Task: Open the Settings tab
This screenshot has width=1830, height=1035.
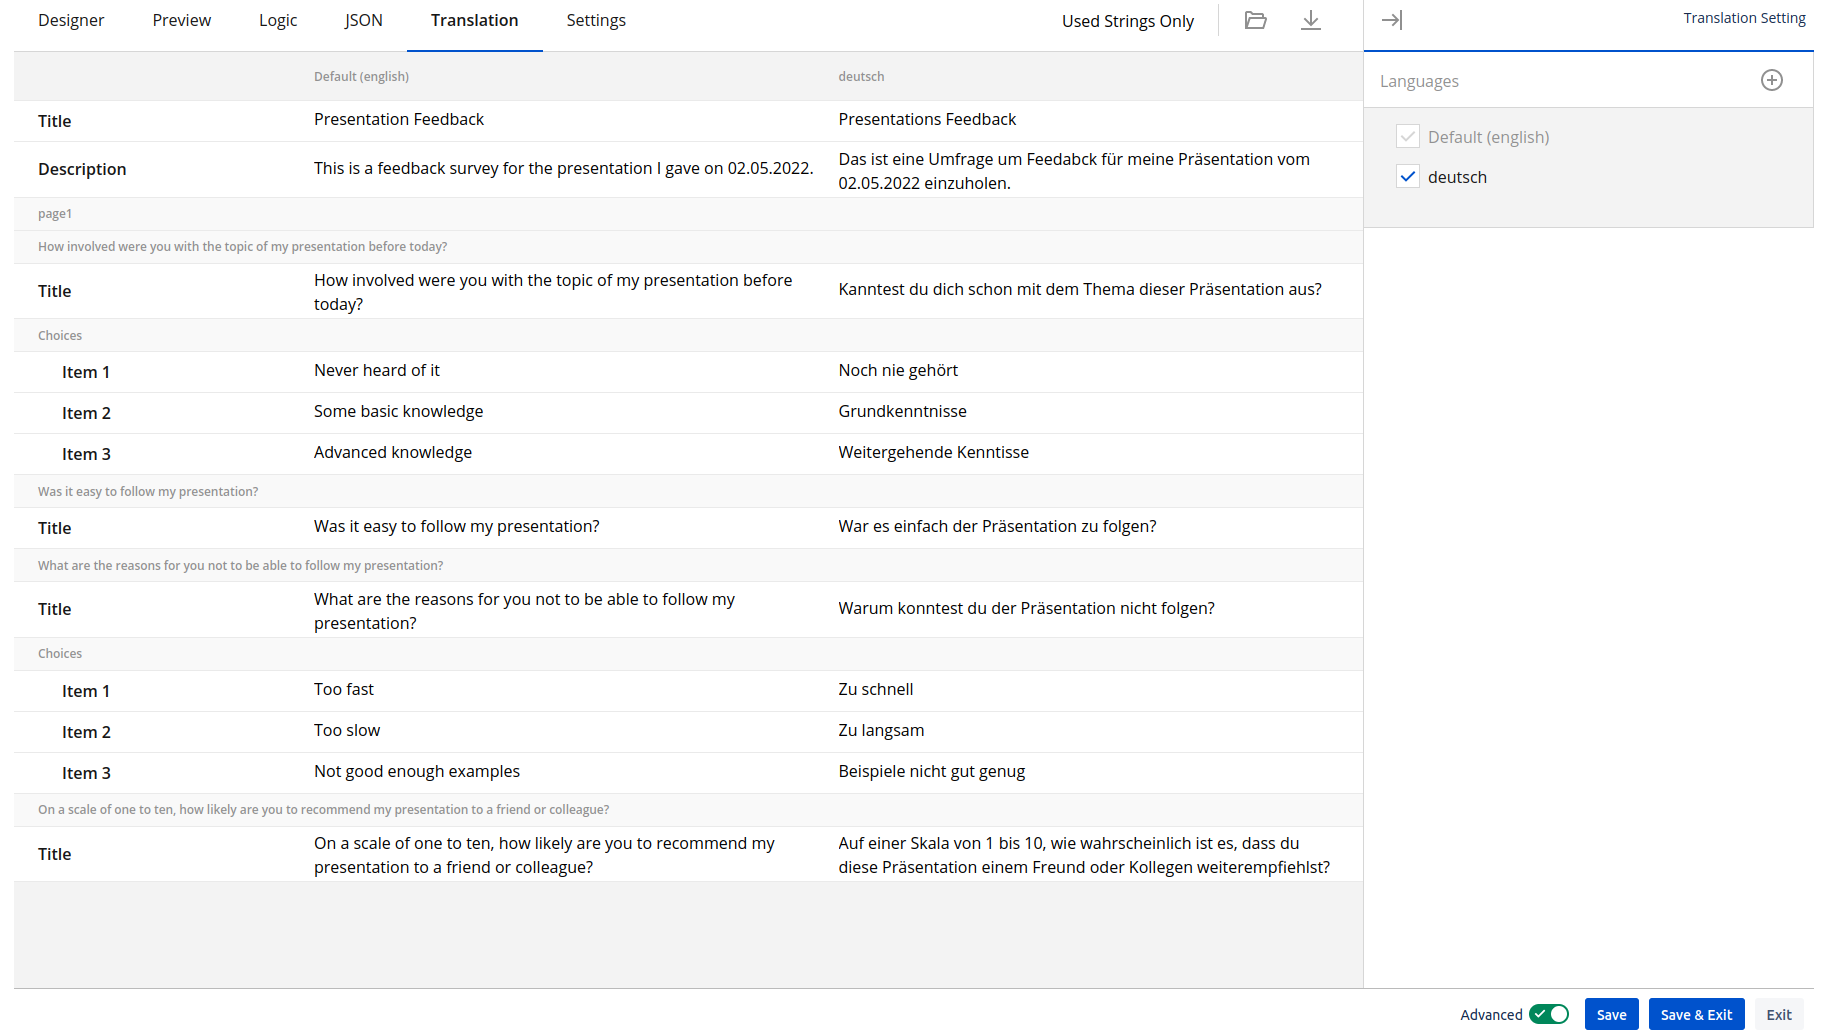Action: pos(596,21)
